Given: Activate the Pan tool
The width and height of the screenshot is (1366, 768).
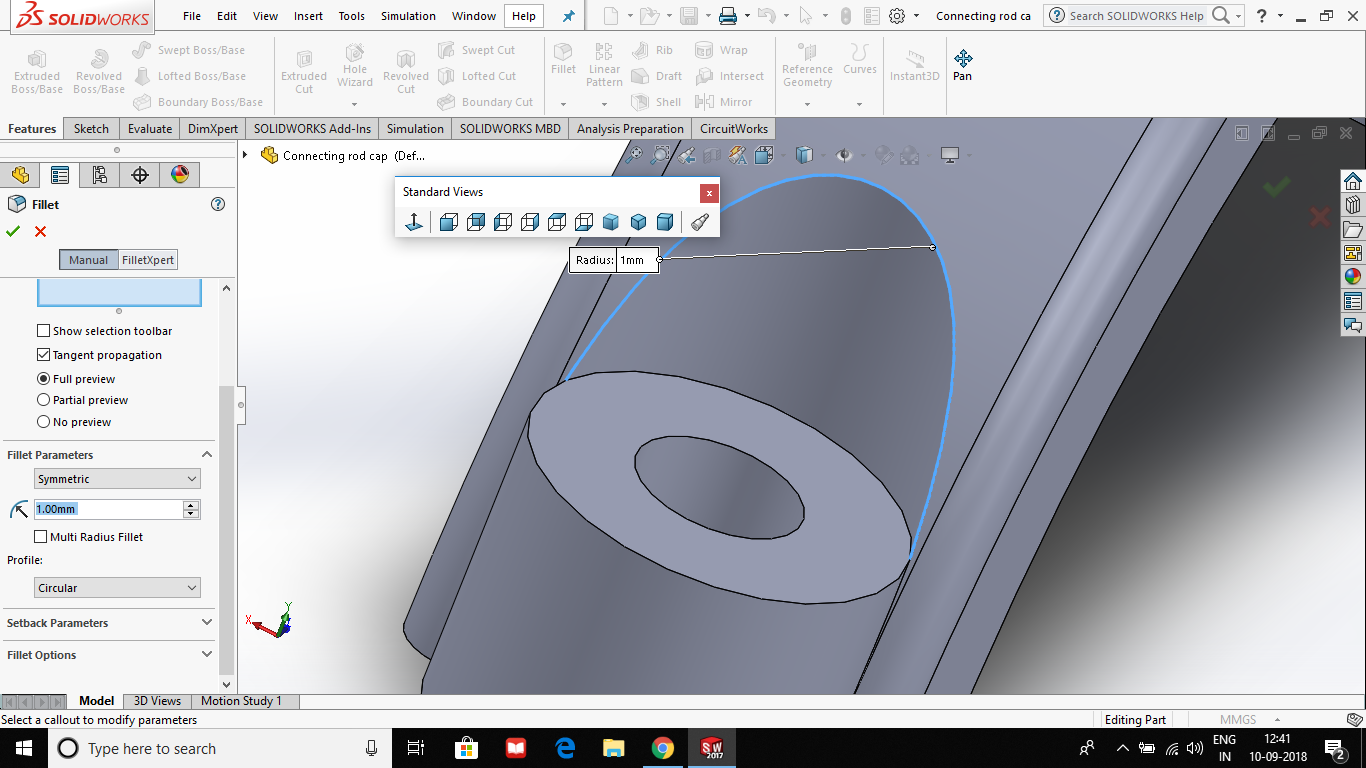Looking at the screenshot, I should pos(962,62).
